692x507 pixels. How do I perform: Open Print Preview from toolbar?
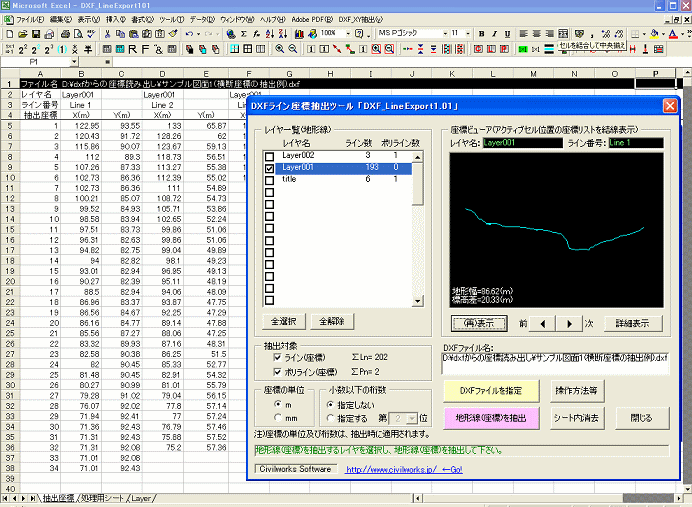[x=79, y=34]
